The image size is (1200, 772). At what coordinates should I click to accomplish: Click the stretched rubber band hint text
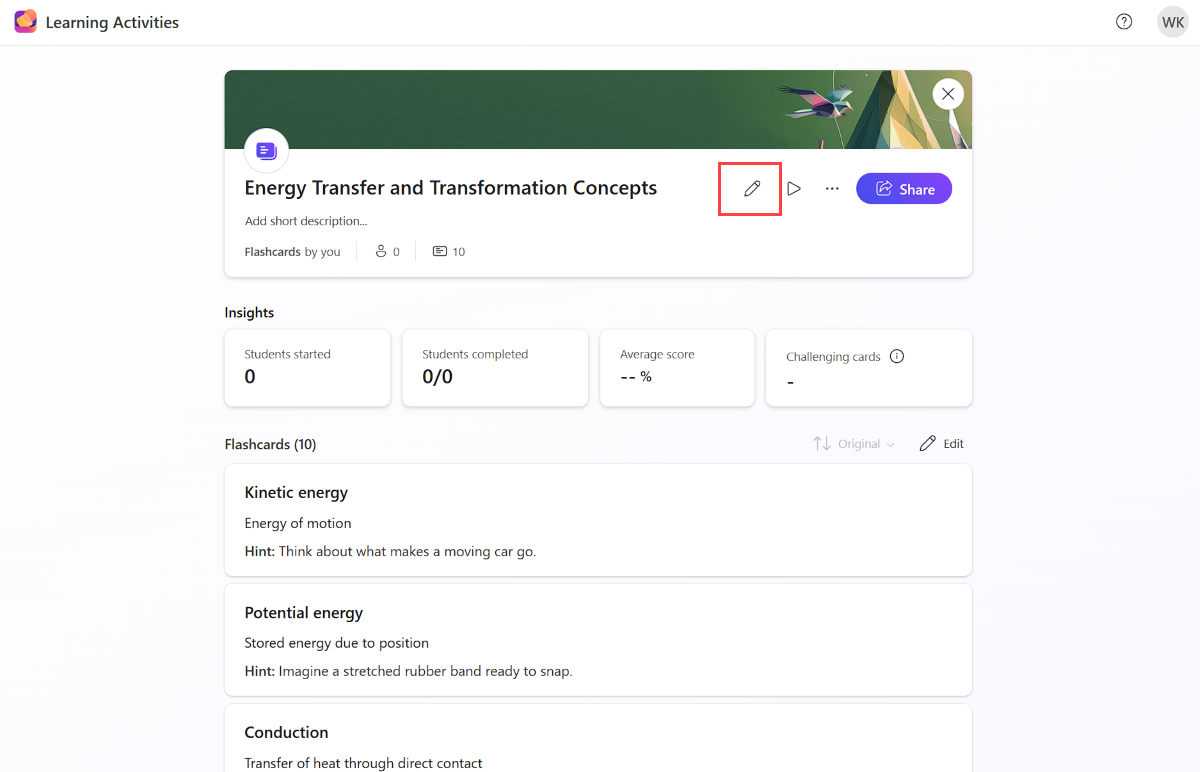[408, 671]
